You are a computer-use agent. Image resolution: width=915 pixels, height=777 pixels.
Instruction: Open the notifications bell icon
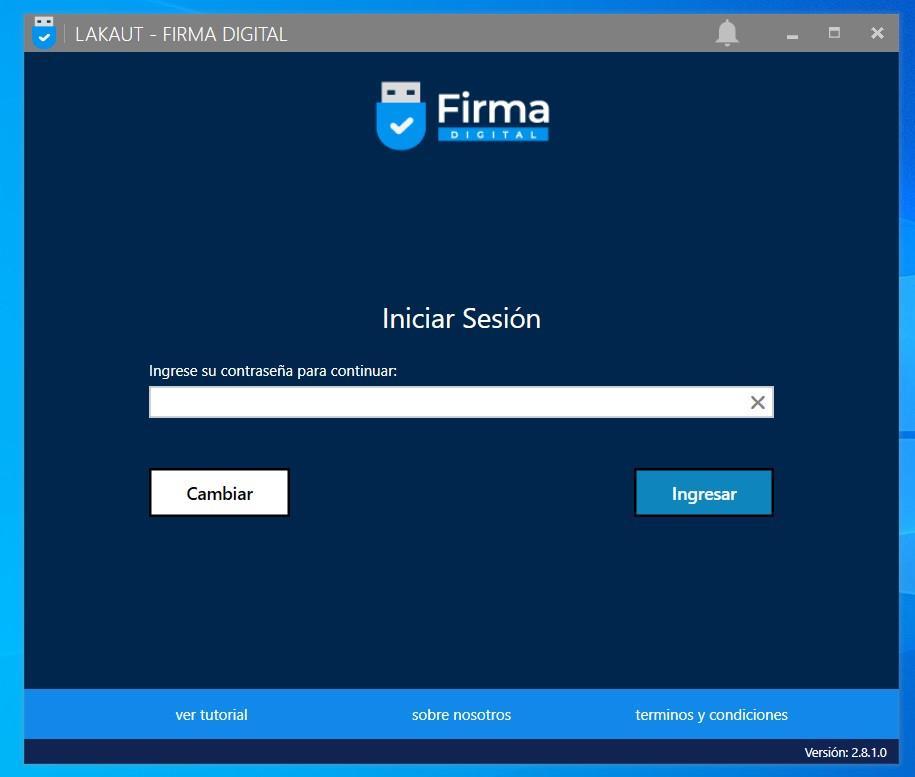pos(727,33)
